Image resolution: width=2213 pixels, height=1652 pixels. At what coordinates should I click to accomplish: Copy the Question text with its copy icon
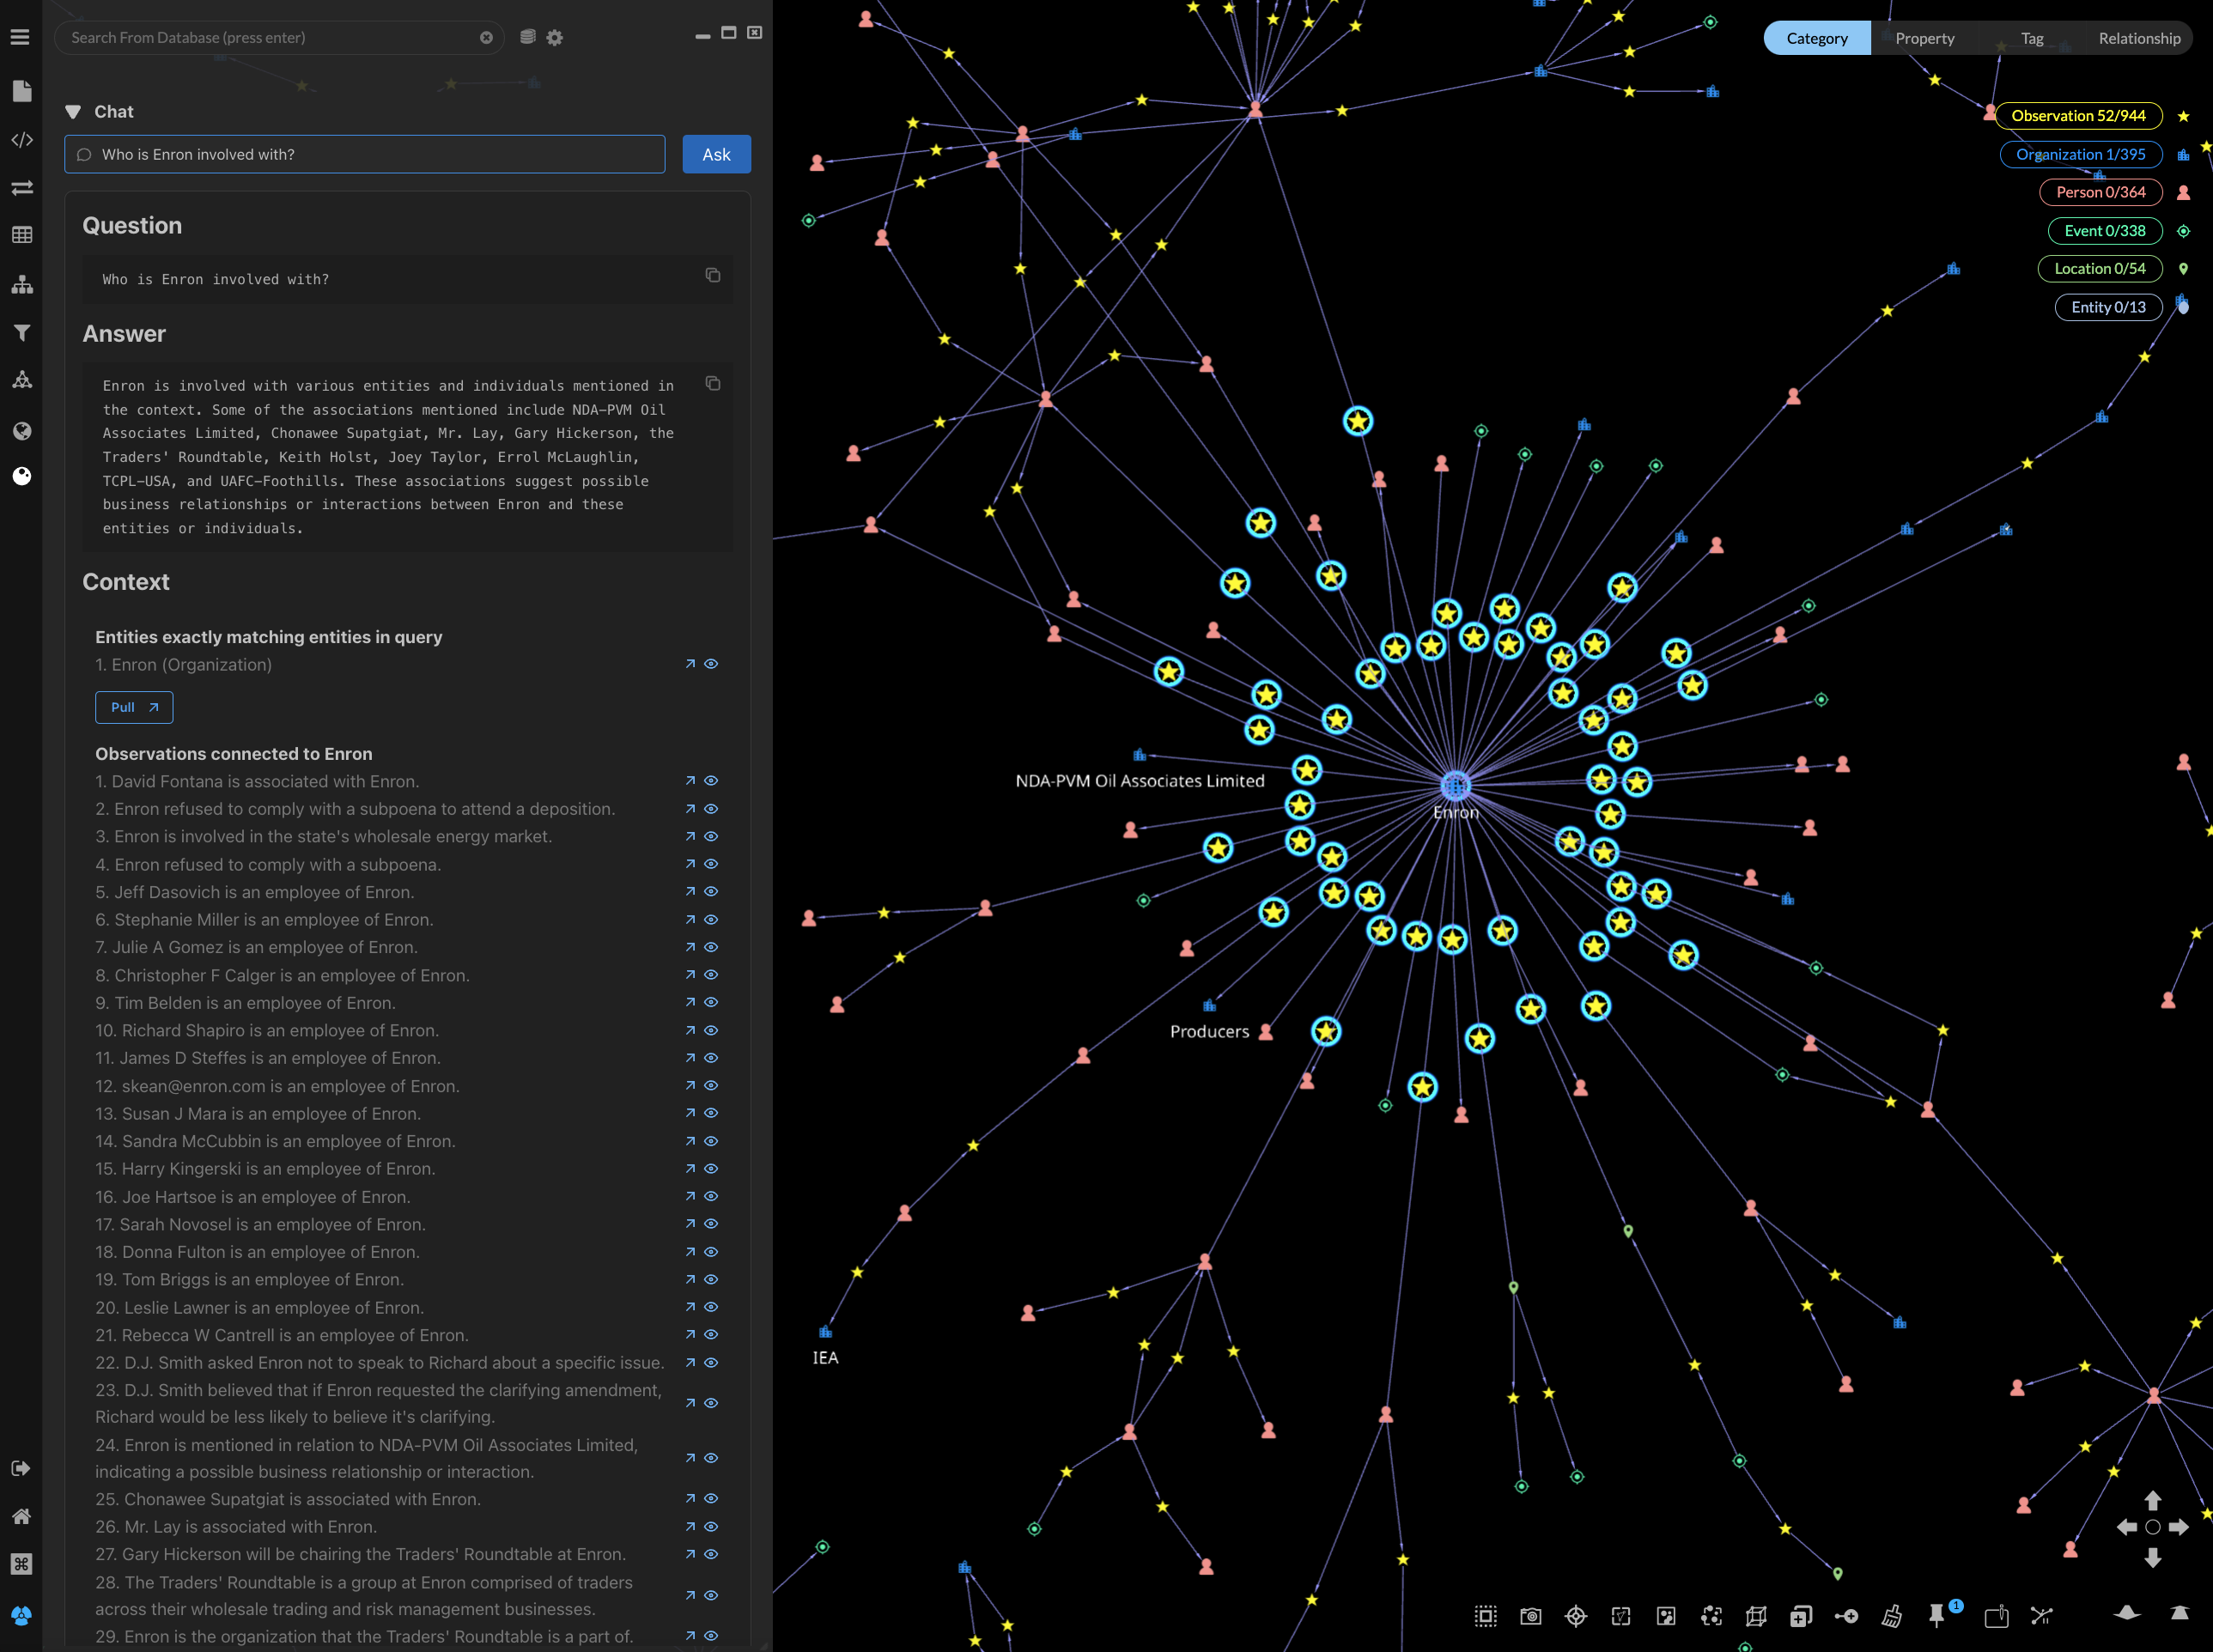[713, 275]
